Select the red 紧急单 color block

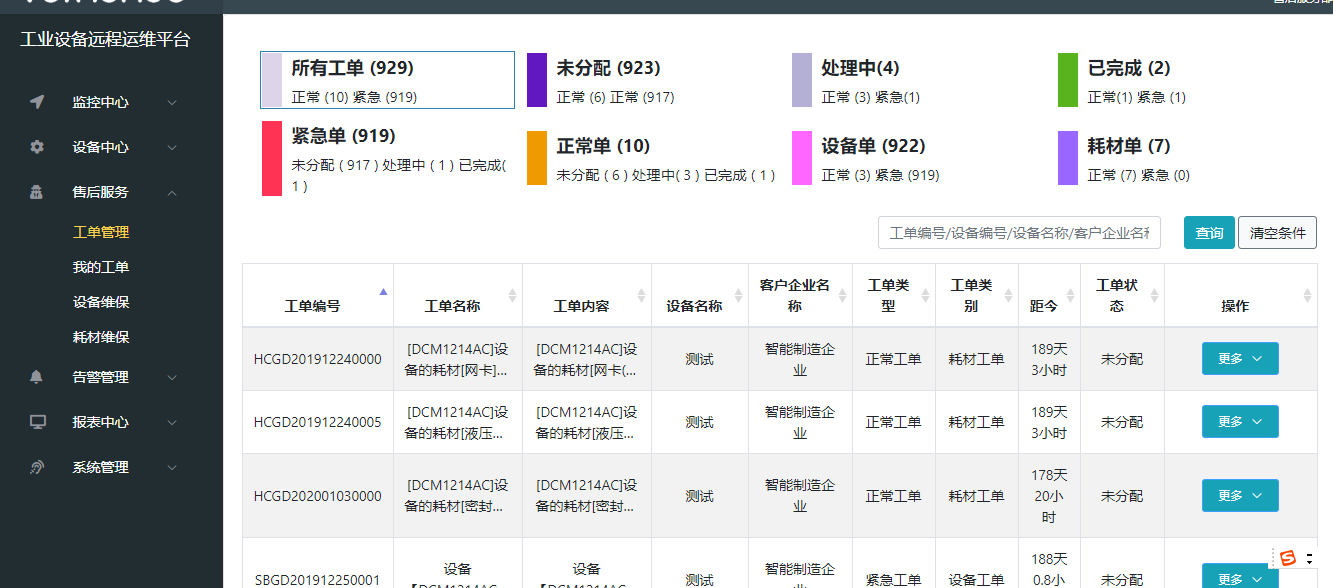coord(272,158)
